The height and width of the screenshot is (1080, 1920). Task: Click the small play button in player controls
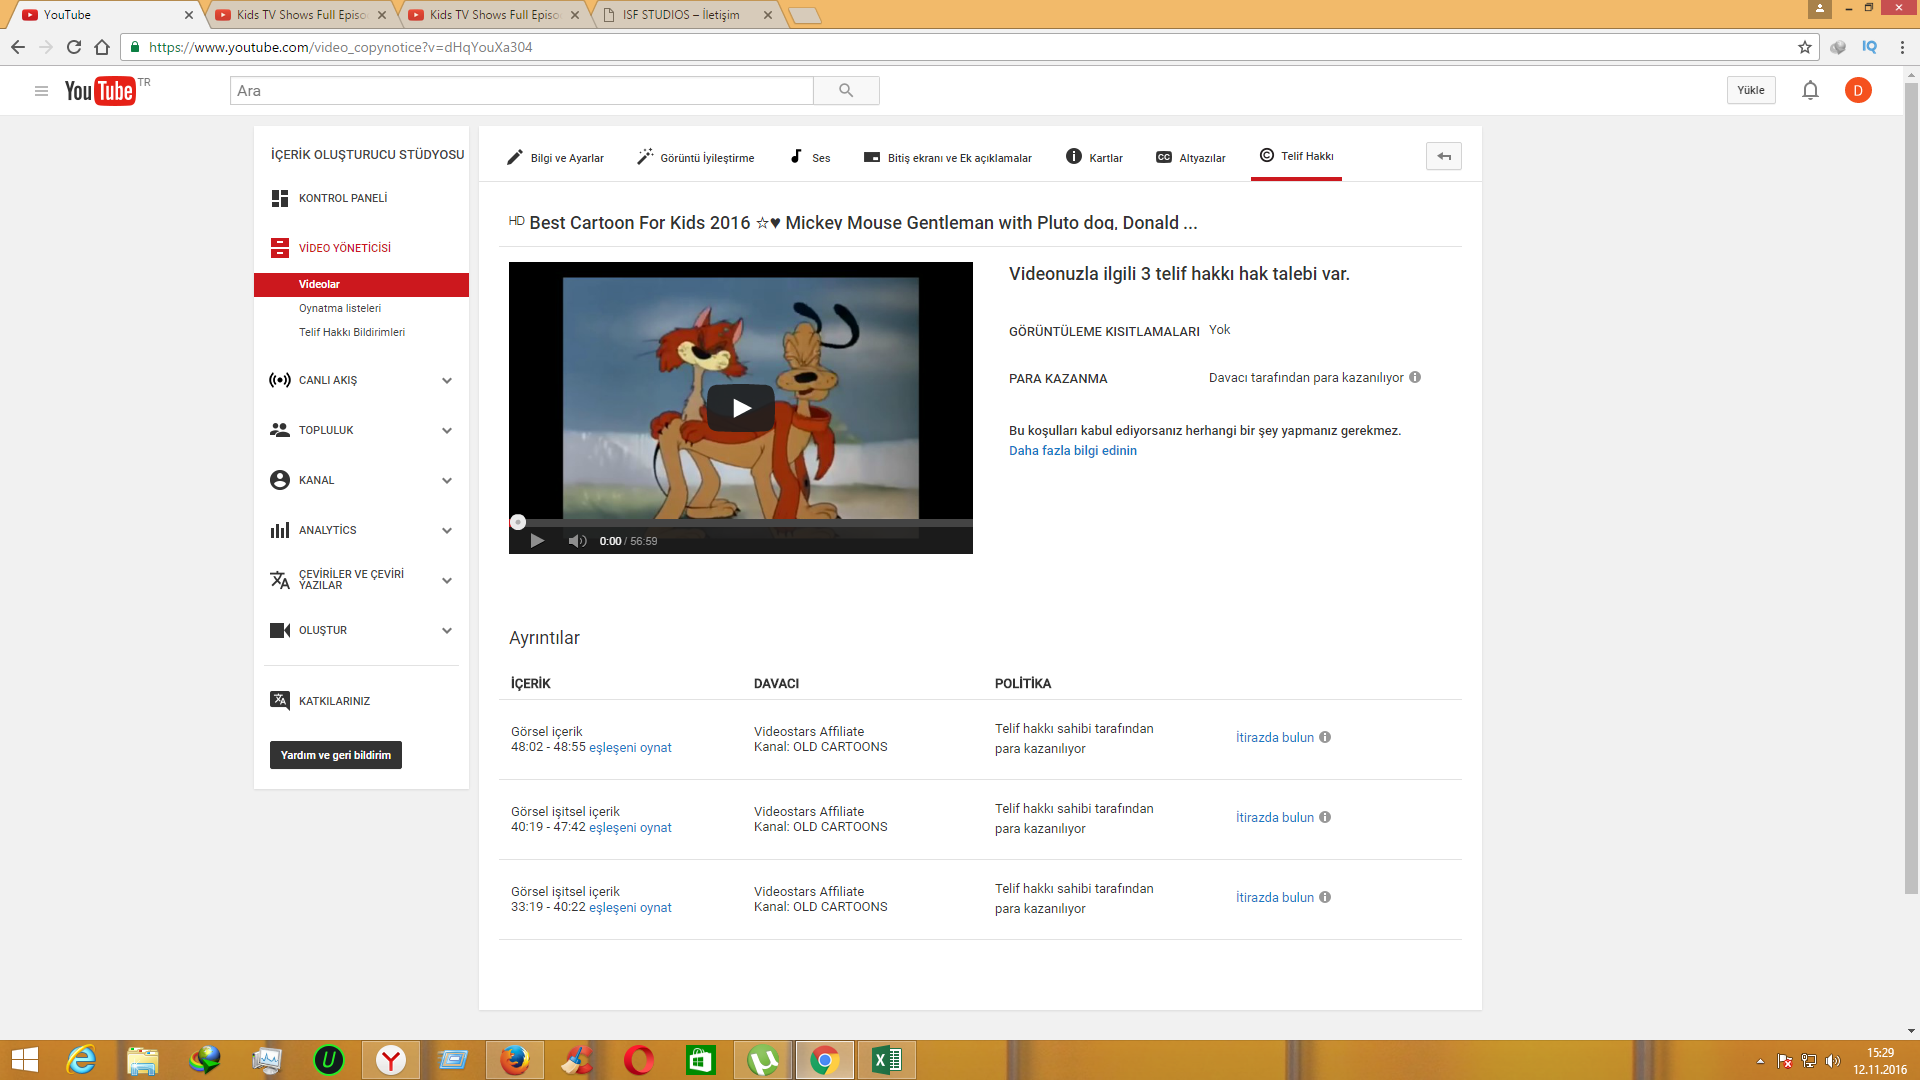click(x=537, y=541)
